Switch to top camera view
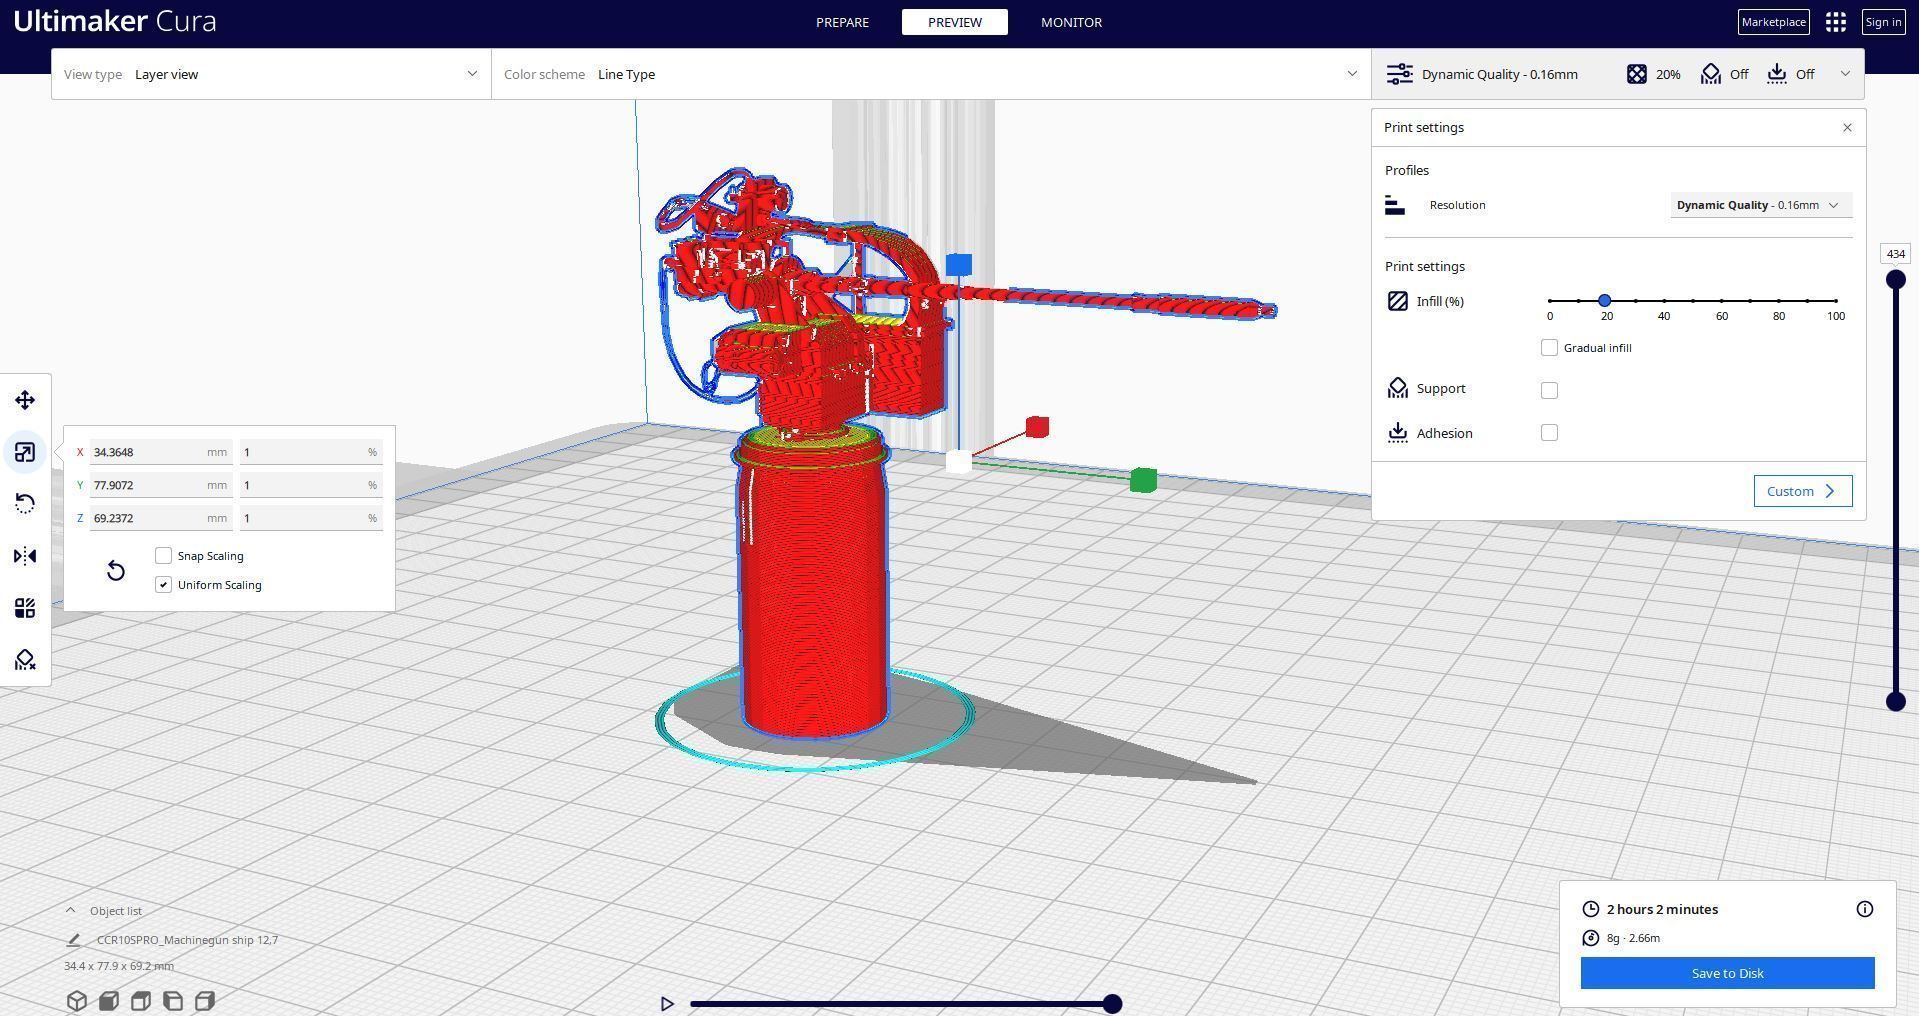The width and height of the screenshot is (1919, 1016). 140,1001
